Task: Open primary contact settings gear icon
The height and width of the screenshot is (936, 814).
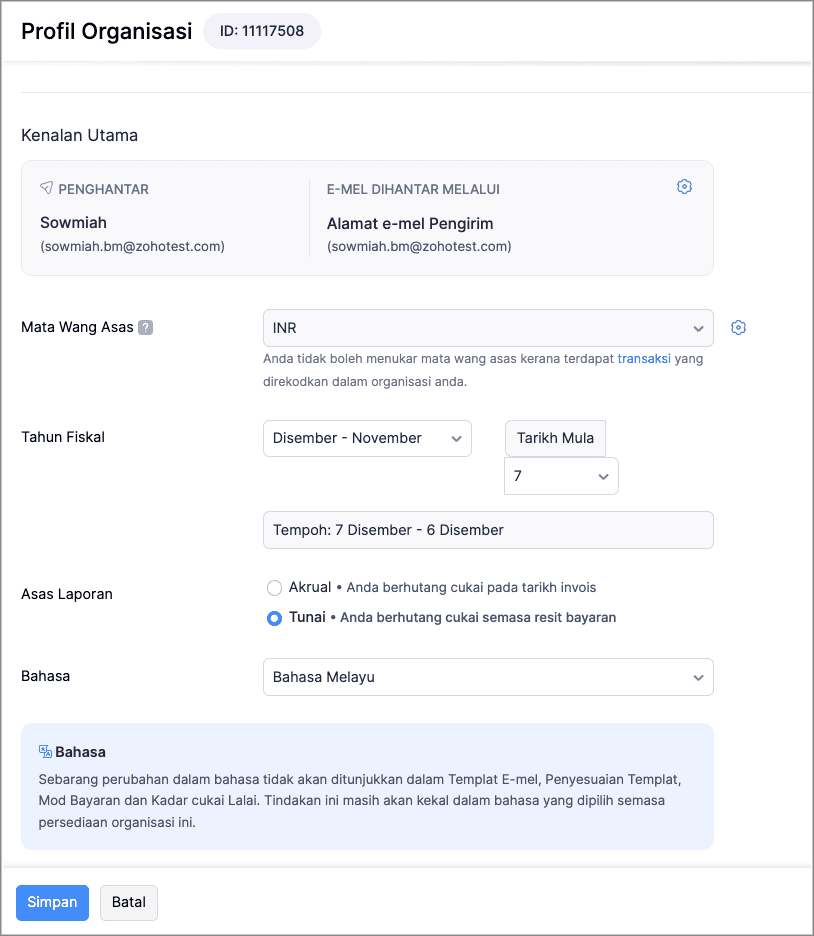Action: click(x=684, y=187)
